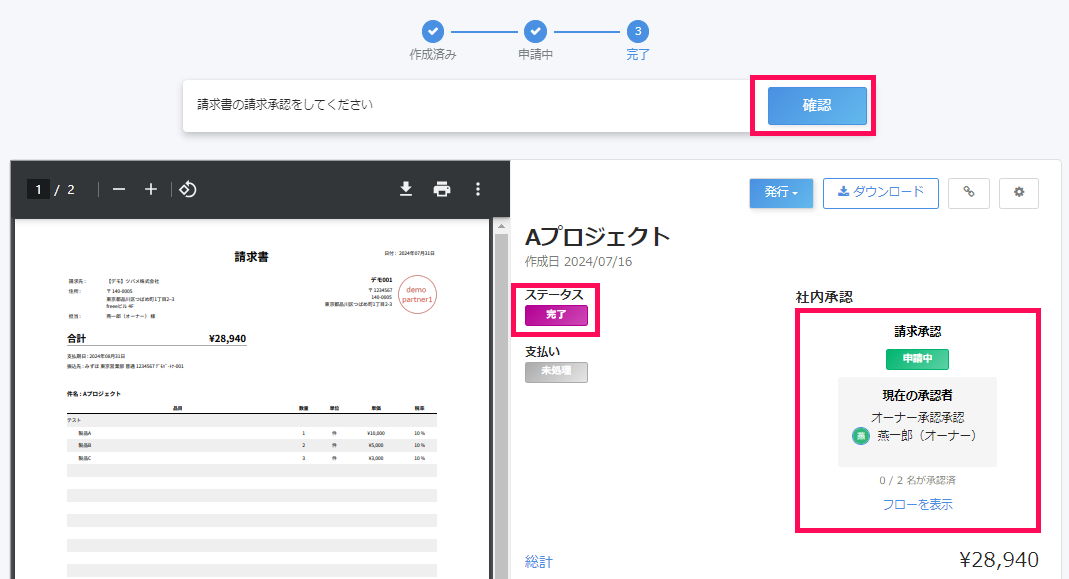
Task: Print the invoice PDF
Action: coord(442,189)
